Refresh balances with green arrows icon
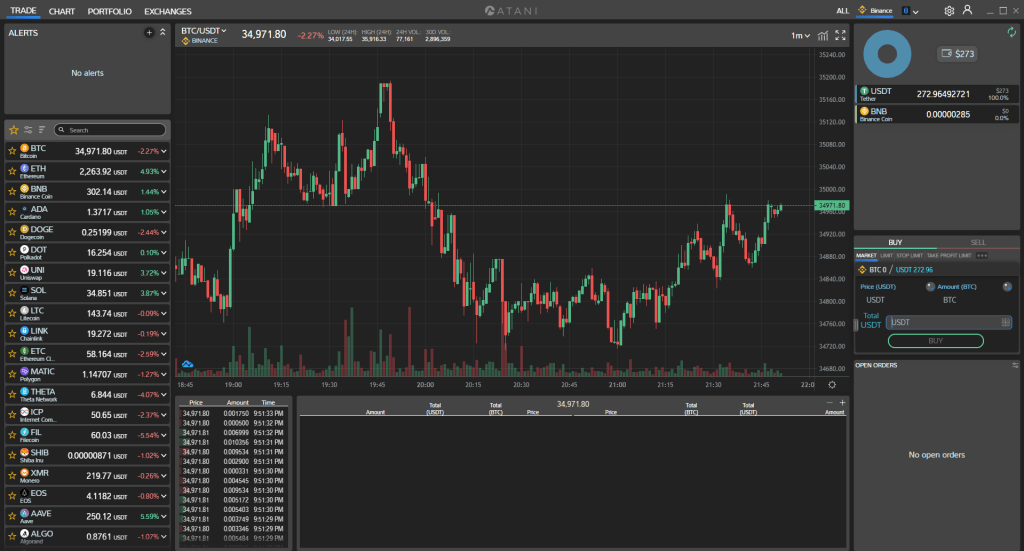The width and height of the screenshot is (1024, 551). click(x=1012, y=32)
